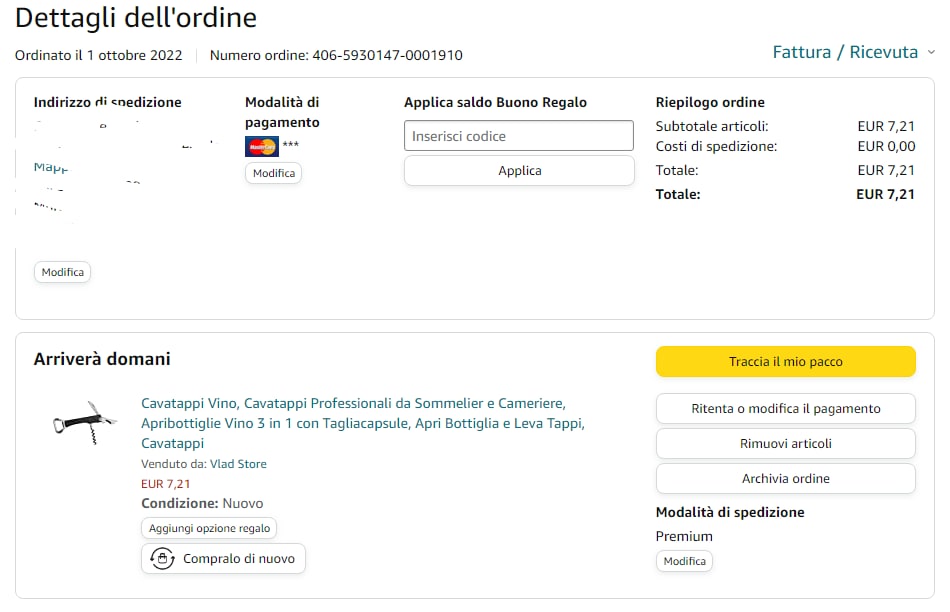Image resolution: width=950 pixels, height=612 pixels.
Task: Expand the Fattura / Ricevuta chevron
Action: [x=931, y=52]
